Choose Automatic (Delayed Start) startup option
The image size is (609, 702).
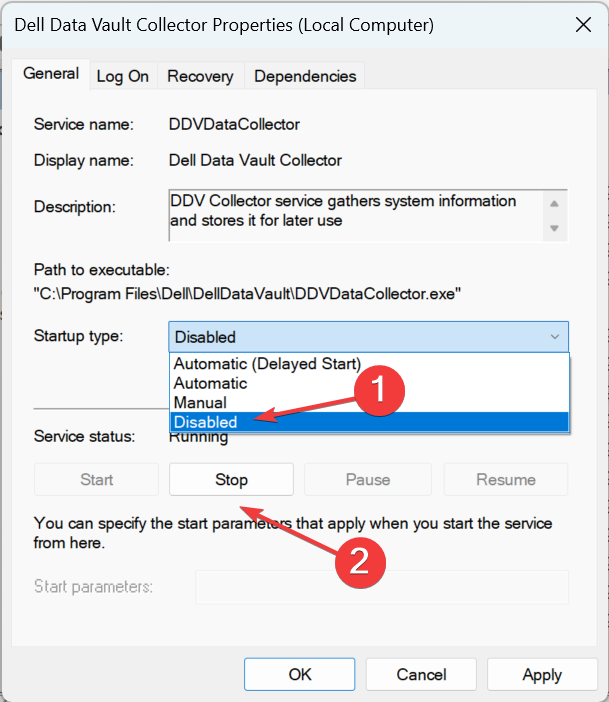[x=267, y=364]
